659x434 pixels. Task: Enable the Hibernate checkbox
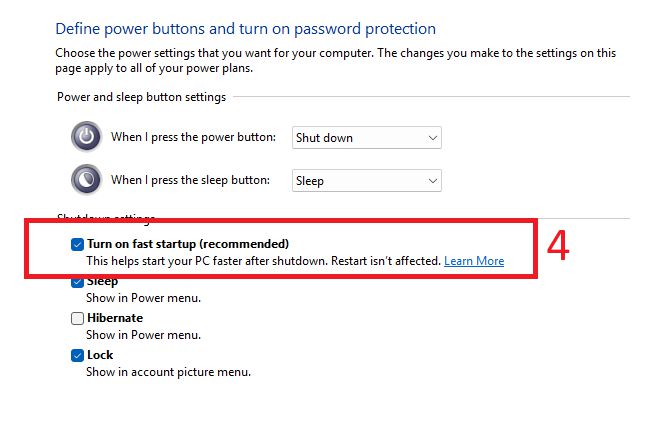(78, 318)
